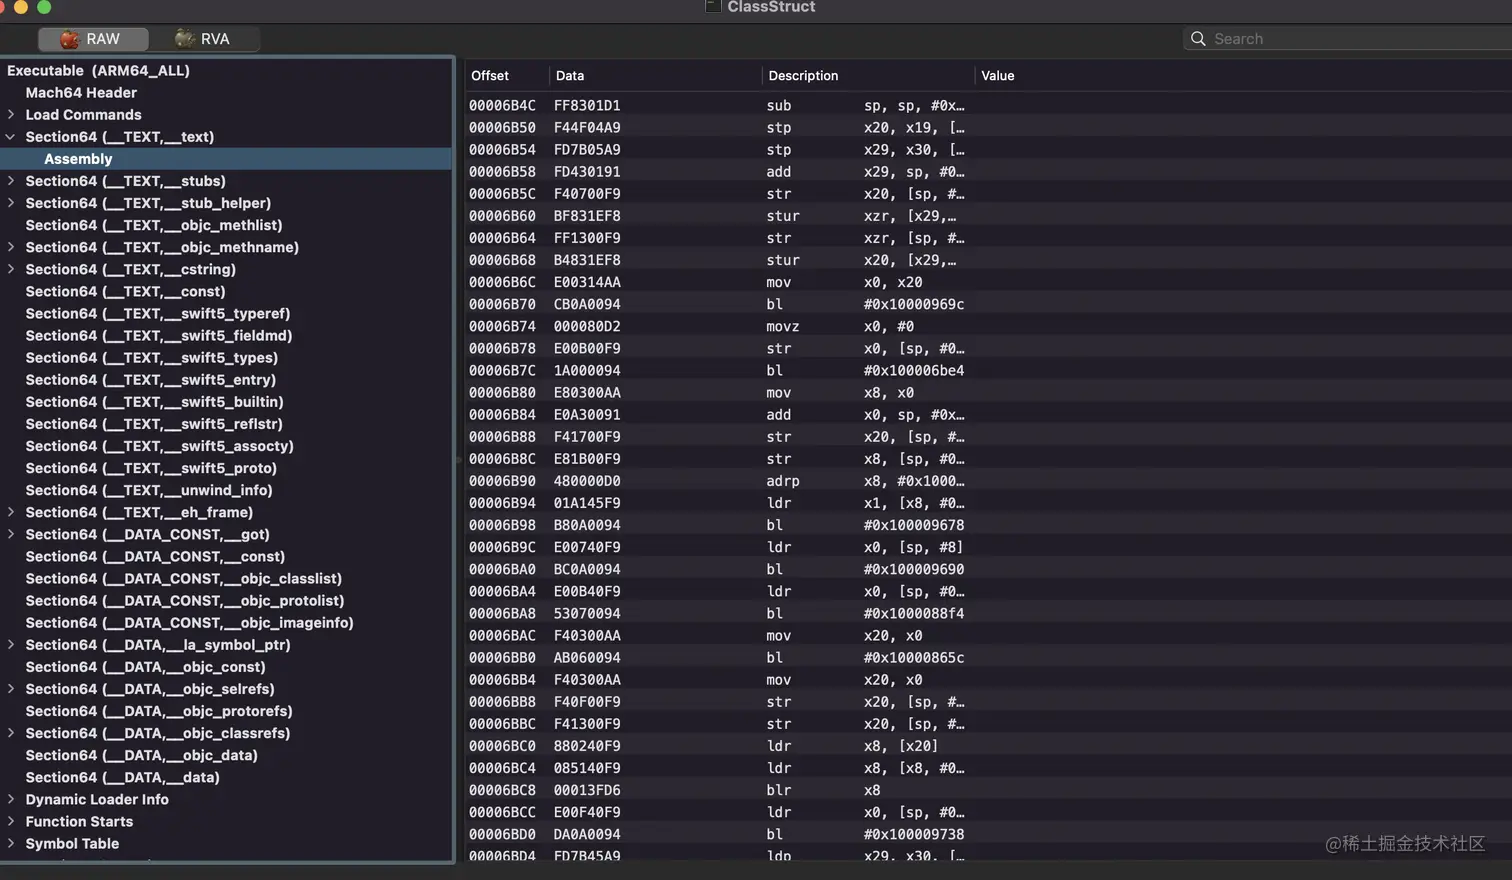Select Section64 (__DATA_CONST,__const)
1512x880 pixels.
(x=155, y=556)
